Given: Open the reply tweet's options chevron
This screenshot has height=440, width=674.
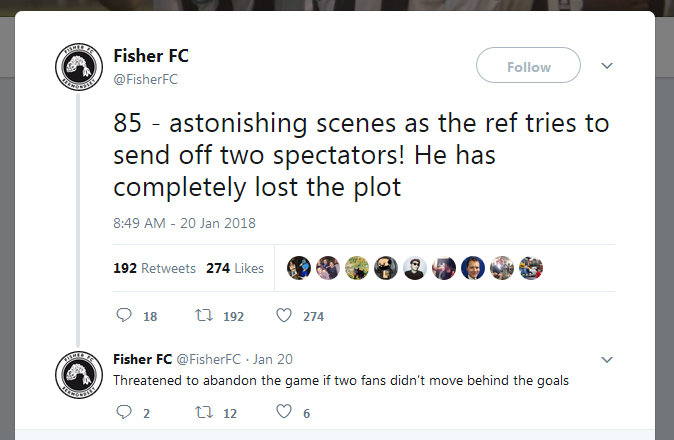Looking at the screenshot, I should coord(605,359).
